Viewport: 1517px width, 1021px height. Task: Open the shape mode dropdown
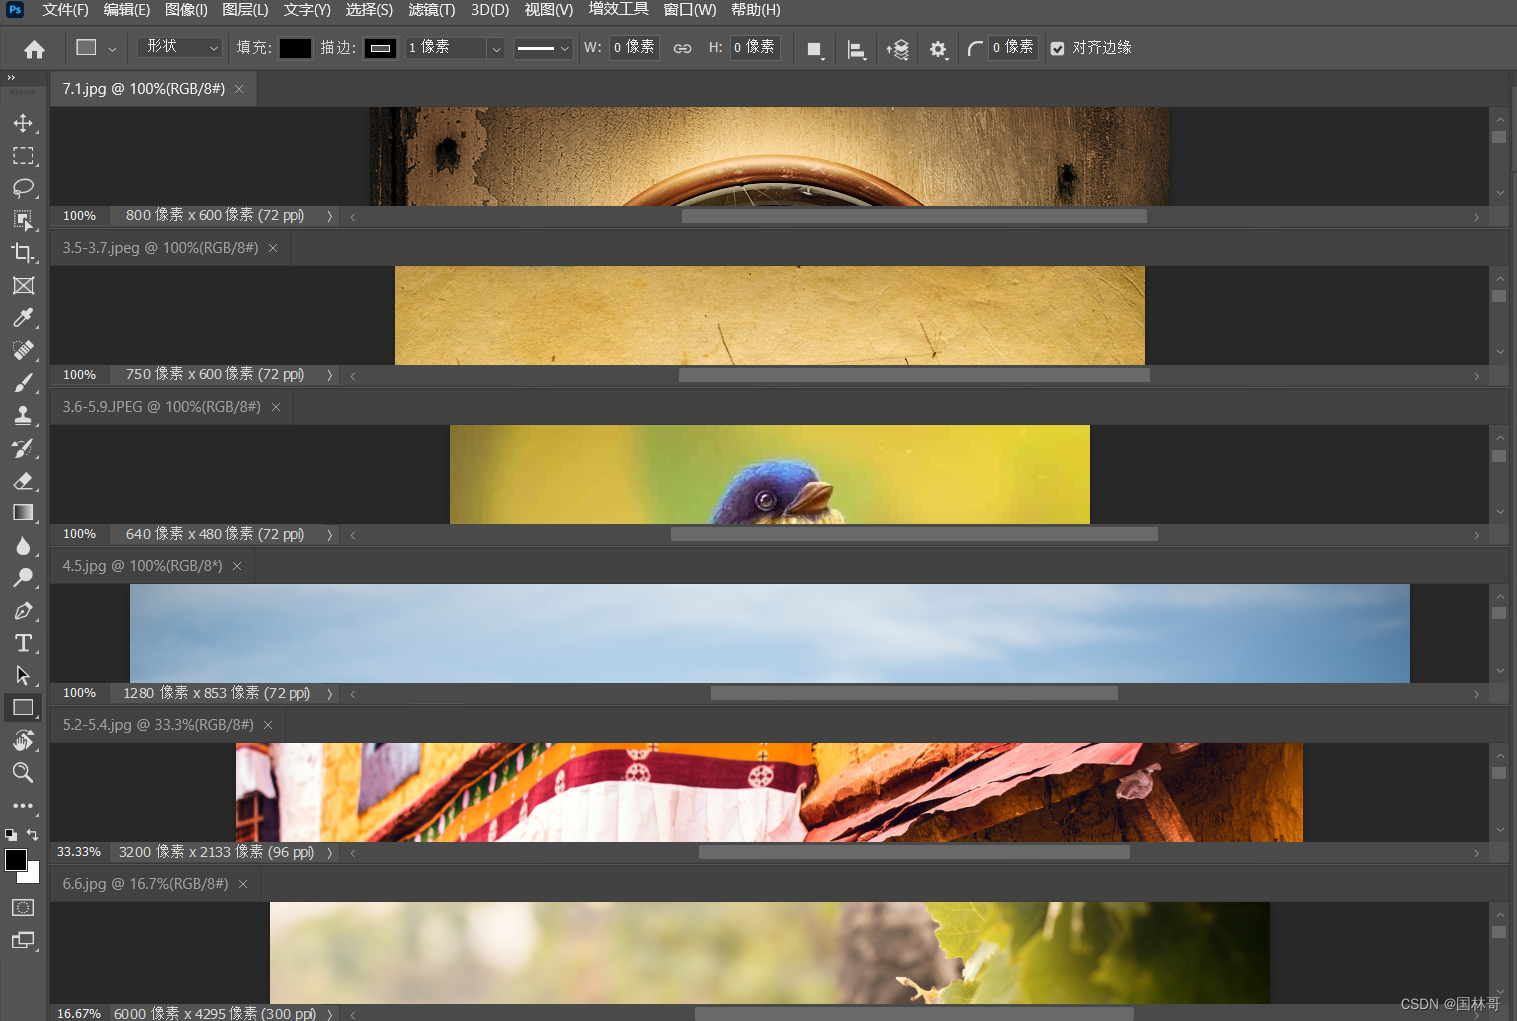[x=180, y=47]
